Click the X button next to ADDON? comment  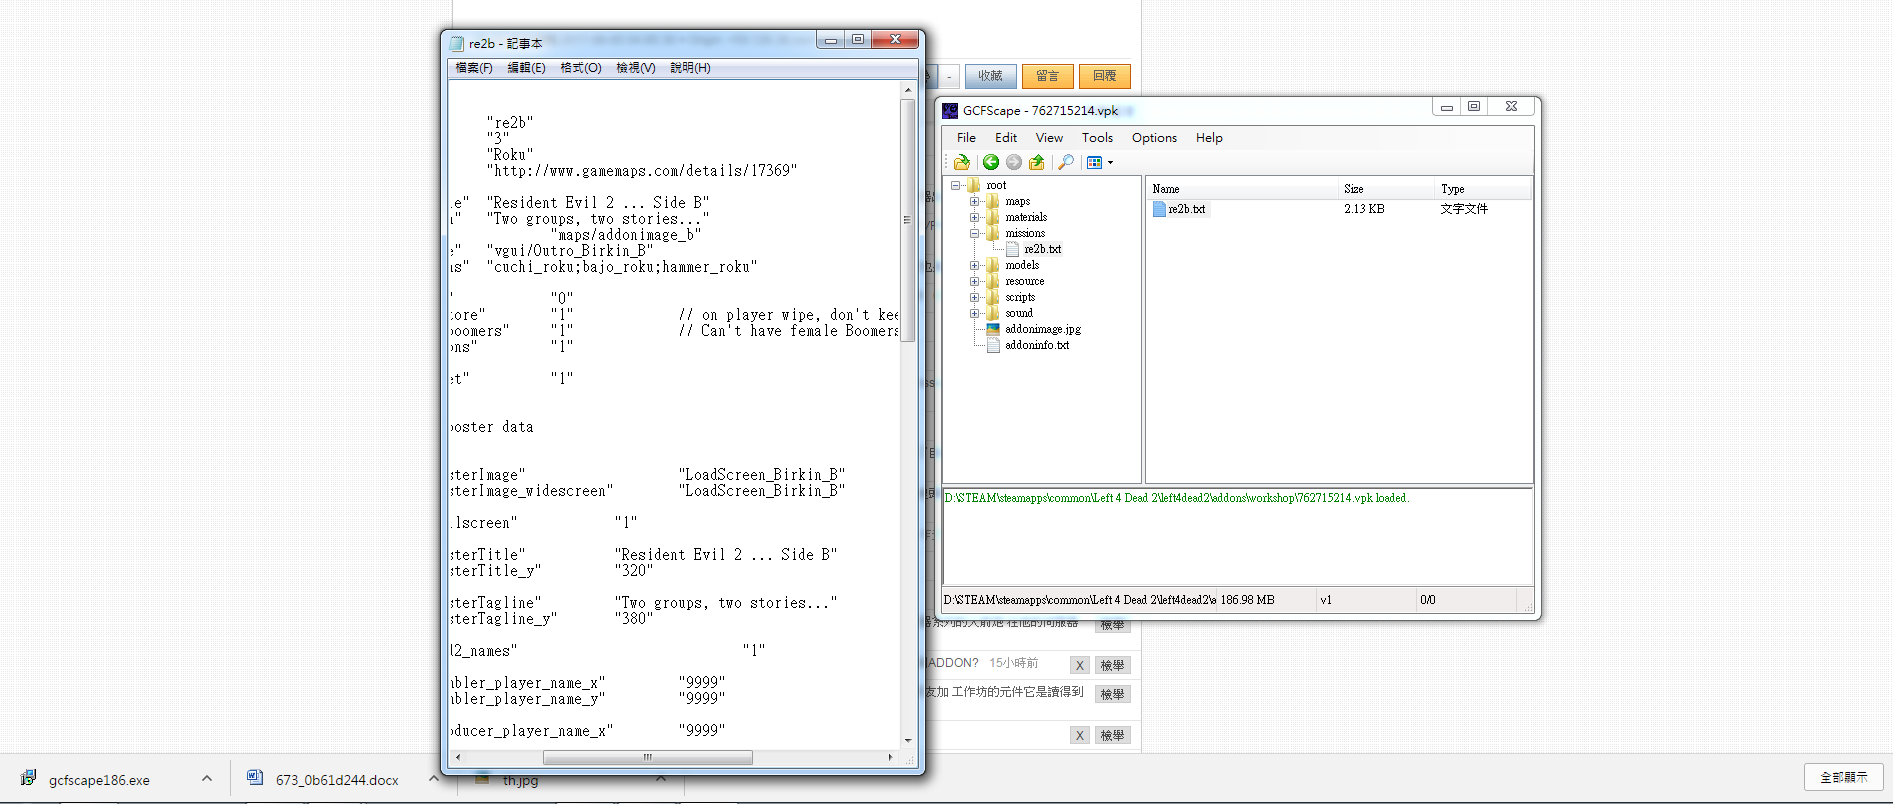pyautogui.click(x=1080, y=665)
